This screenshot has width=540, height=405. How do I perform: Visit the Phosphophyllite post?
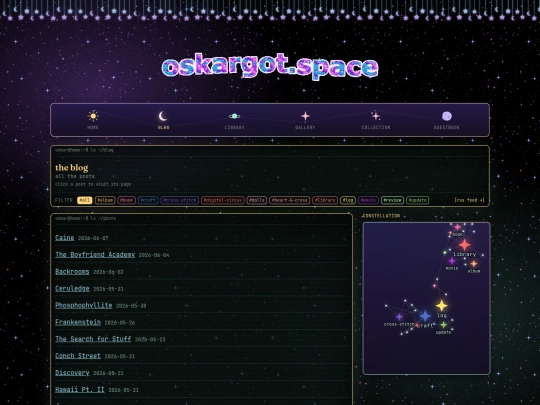[x=84, y=305]
